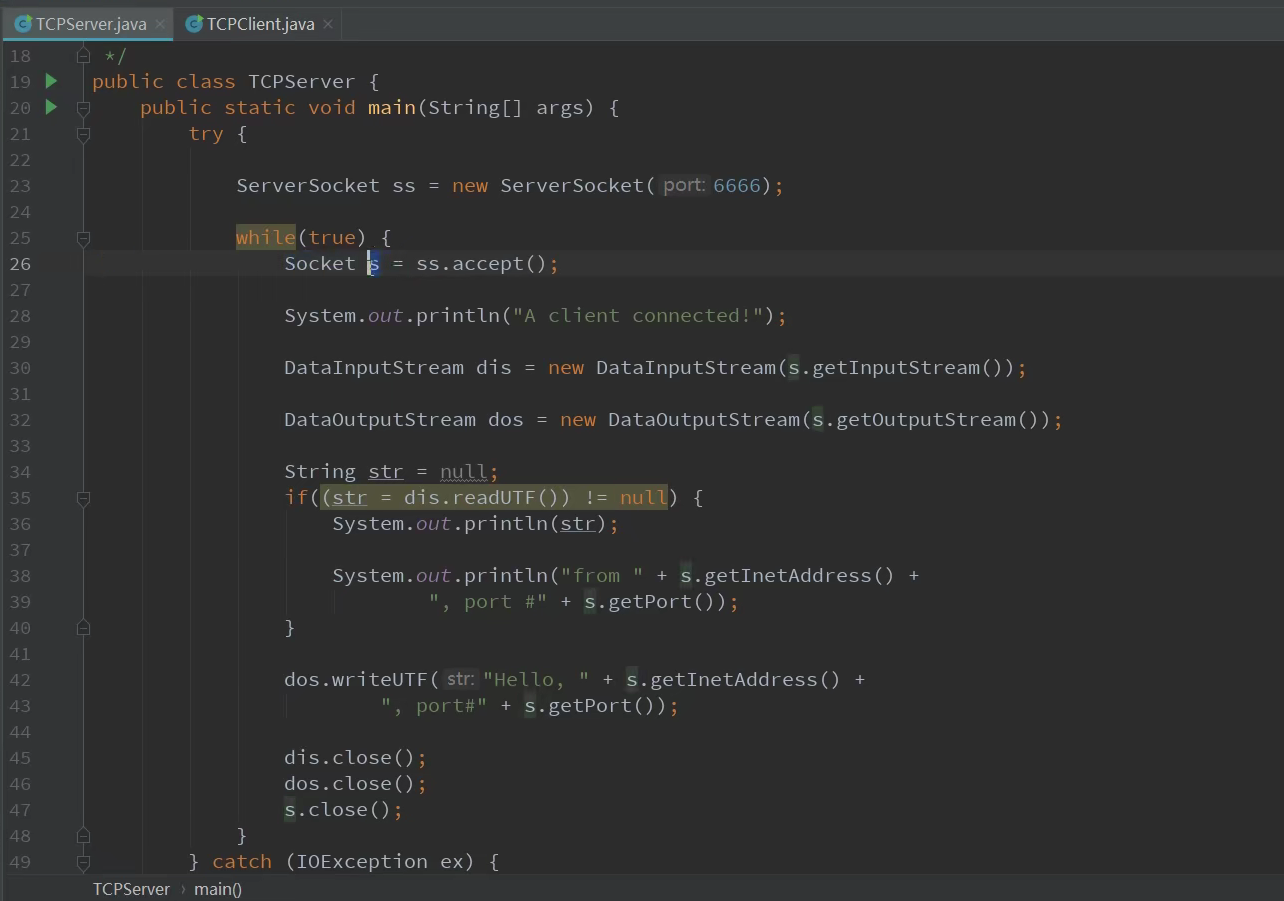
Task: Click the fold end marker on line 48
Action: point(83,835)
